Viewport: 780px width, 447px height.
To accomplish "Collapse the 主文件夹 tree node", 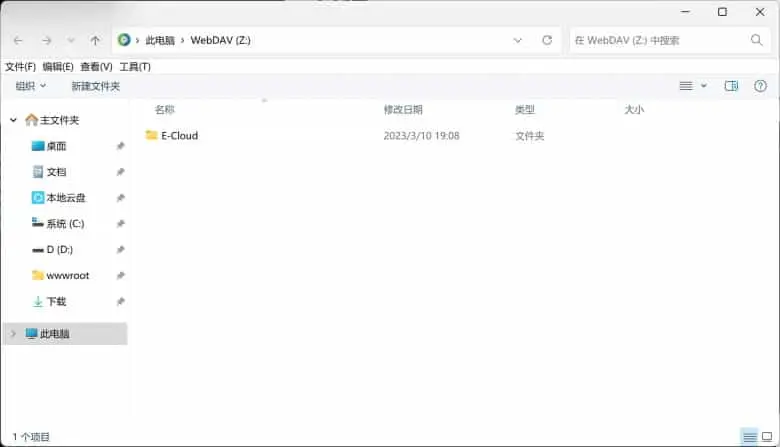I will tap(13, 120).
